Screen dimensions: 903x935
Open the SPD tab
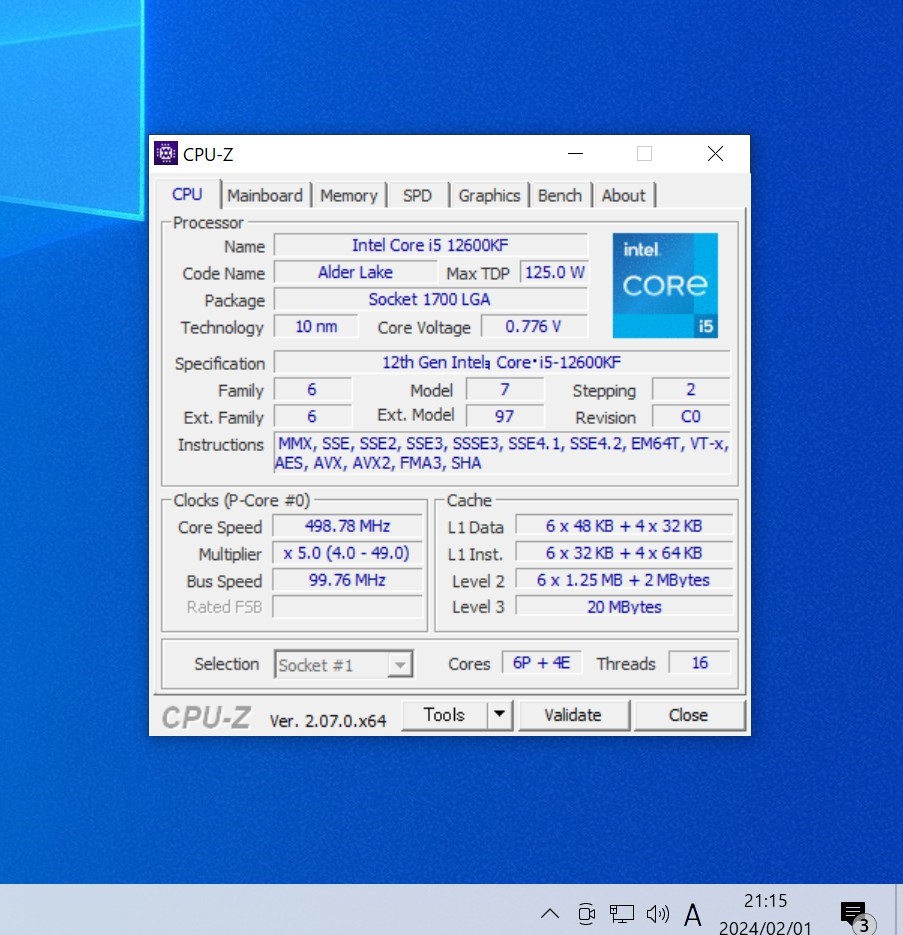coord(417,196)
